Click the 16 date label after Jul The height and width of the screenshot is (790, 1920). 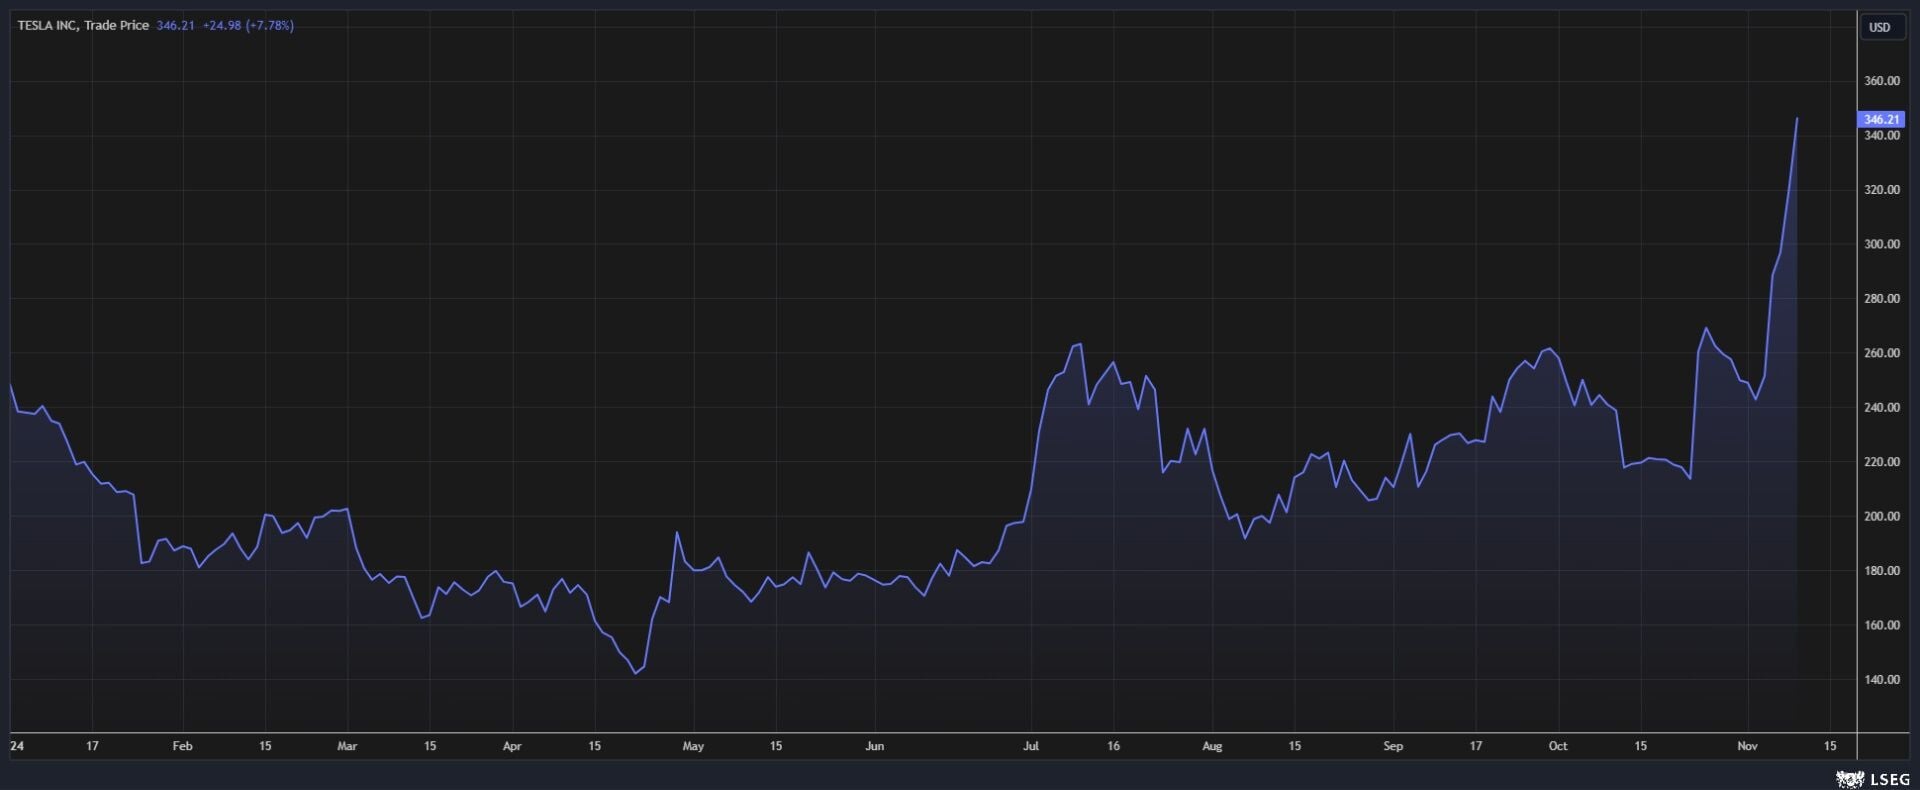[1113, 746]
